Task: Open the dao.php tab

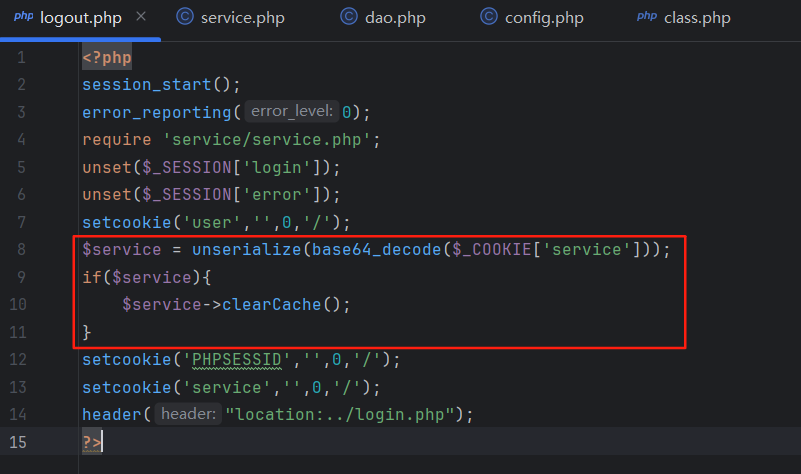Action: pos(383,18)
